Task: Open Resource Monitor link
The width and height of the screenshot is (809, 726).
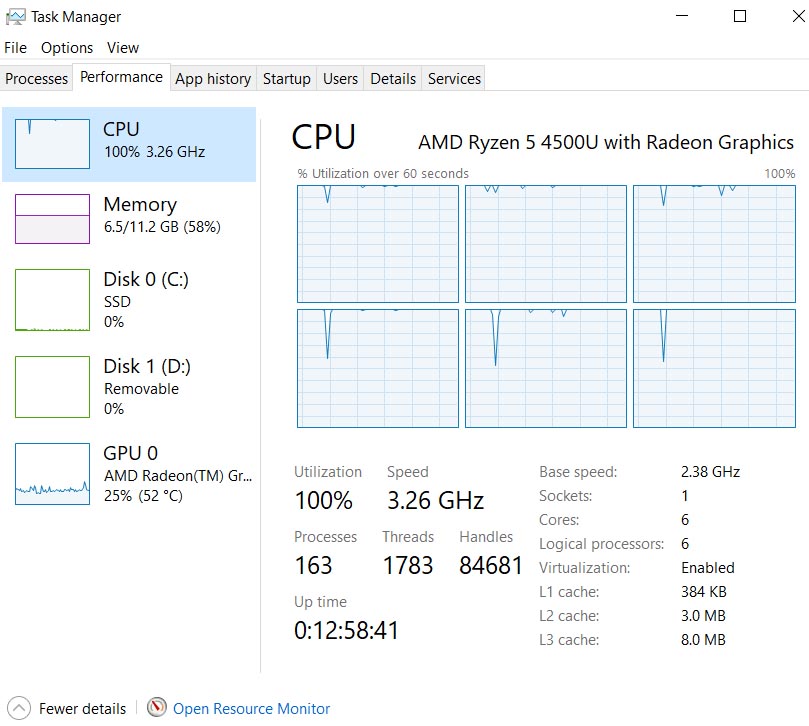Action: (251, 708)
